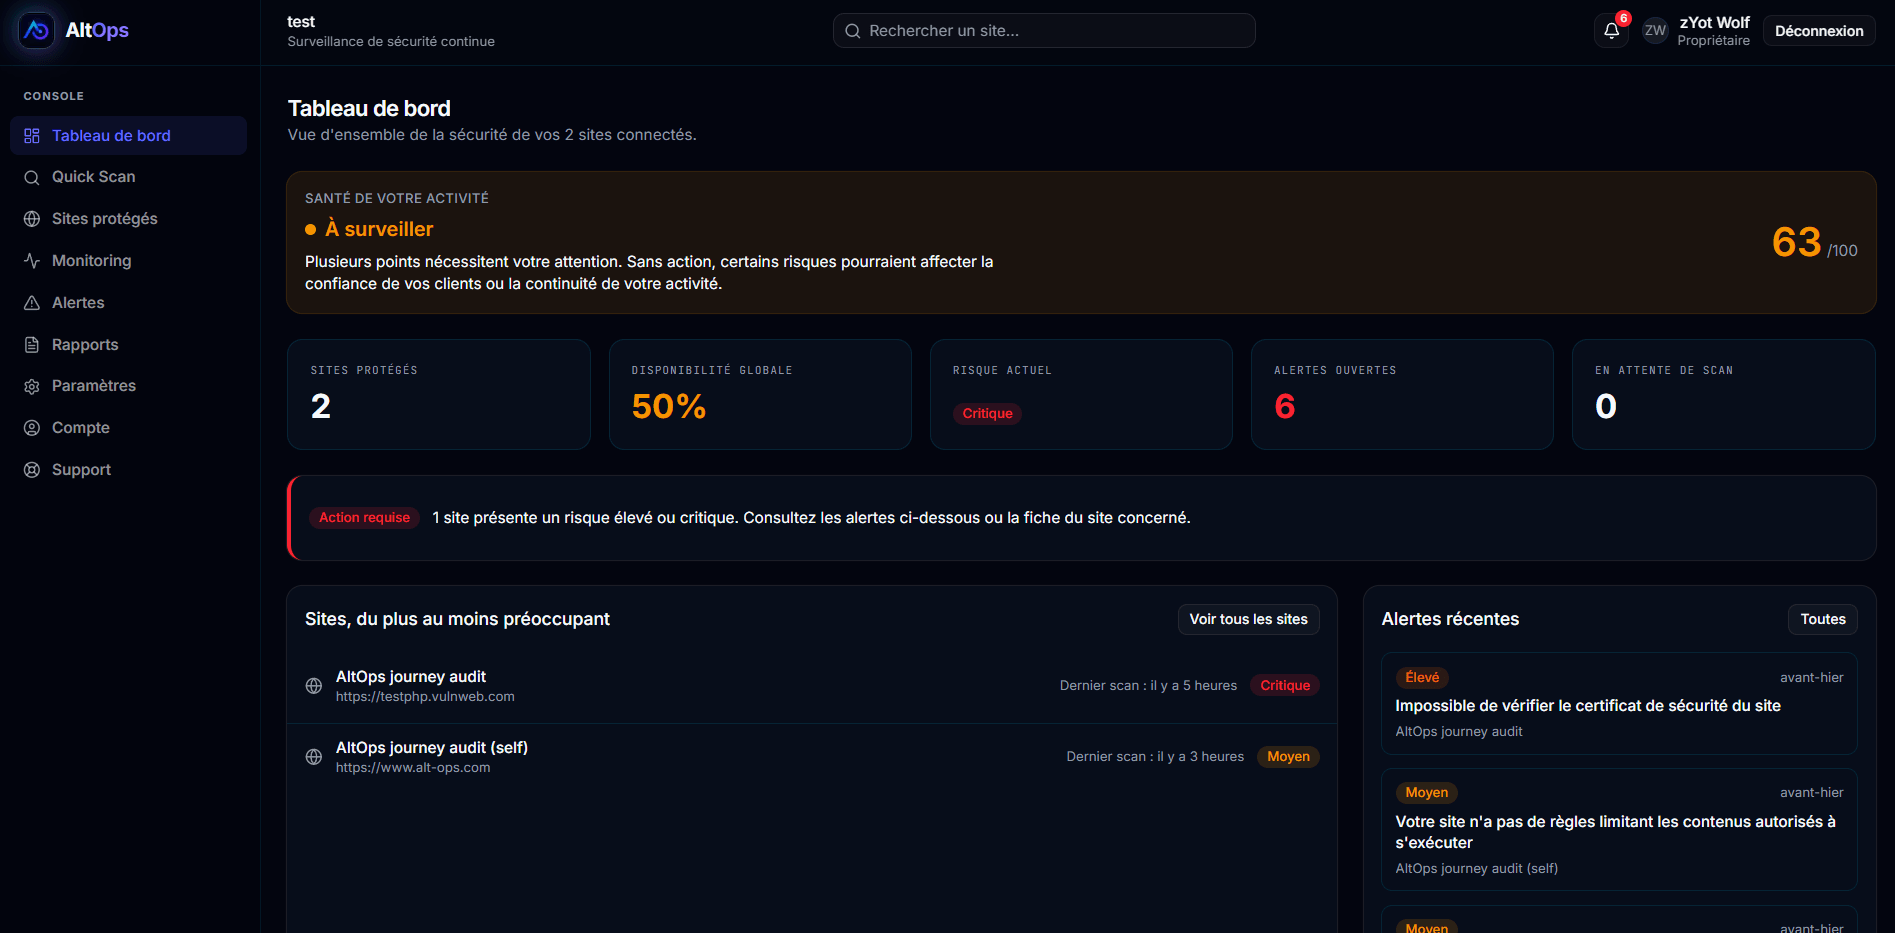Open the AltOps journey audit site row

click(812, 686)
